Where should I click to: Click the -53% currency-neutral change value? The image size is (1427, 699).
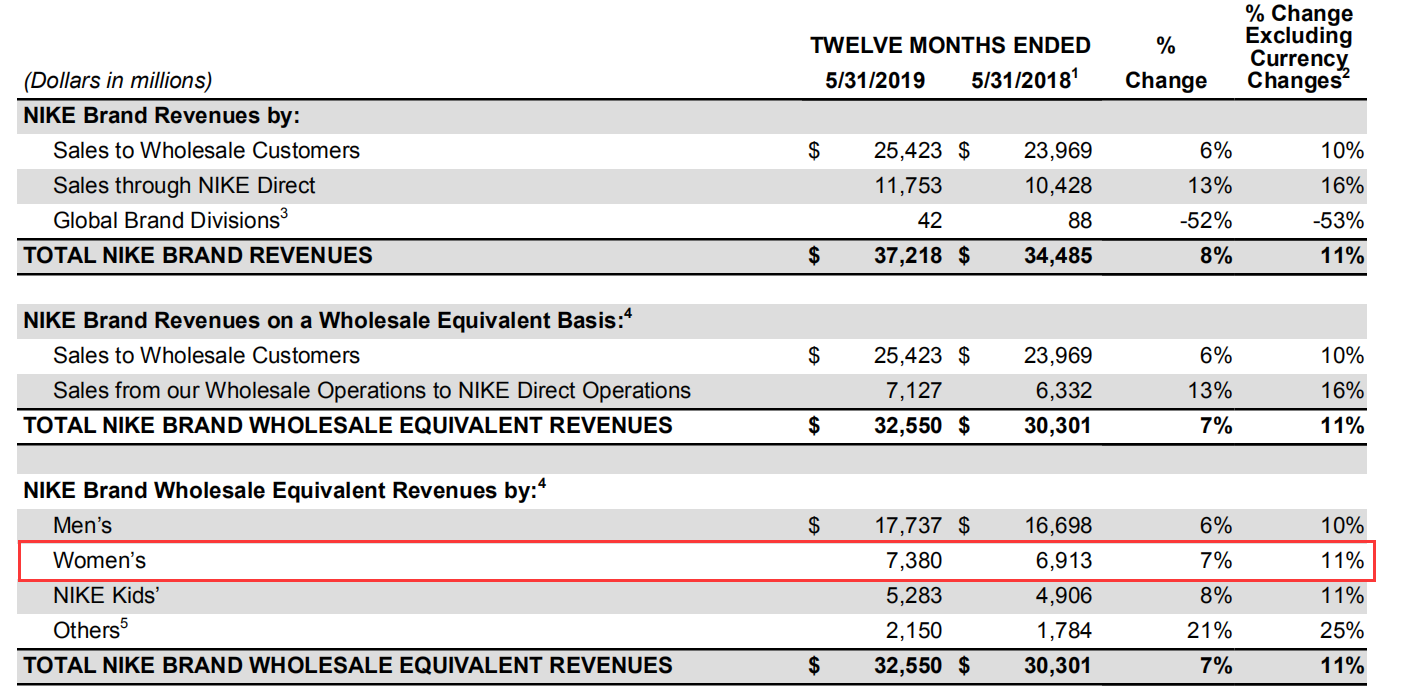click(x=1337, y=220)
